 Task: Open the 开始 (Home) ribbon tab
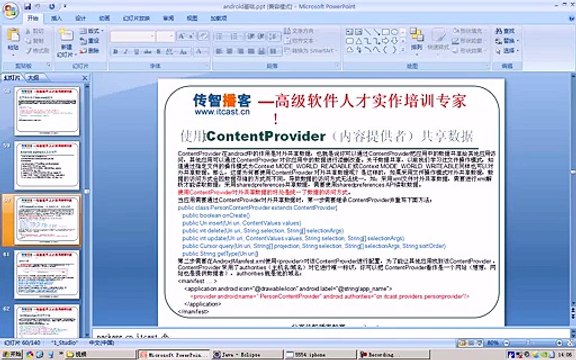click(33, 18)
